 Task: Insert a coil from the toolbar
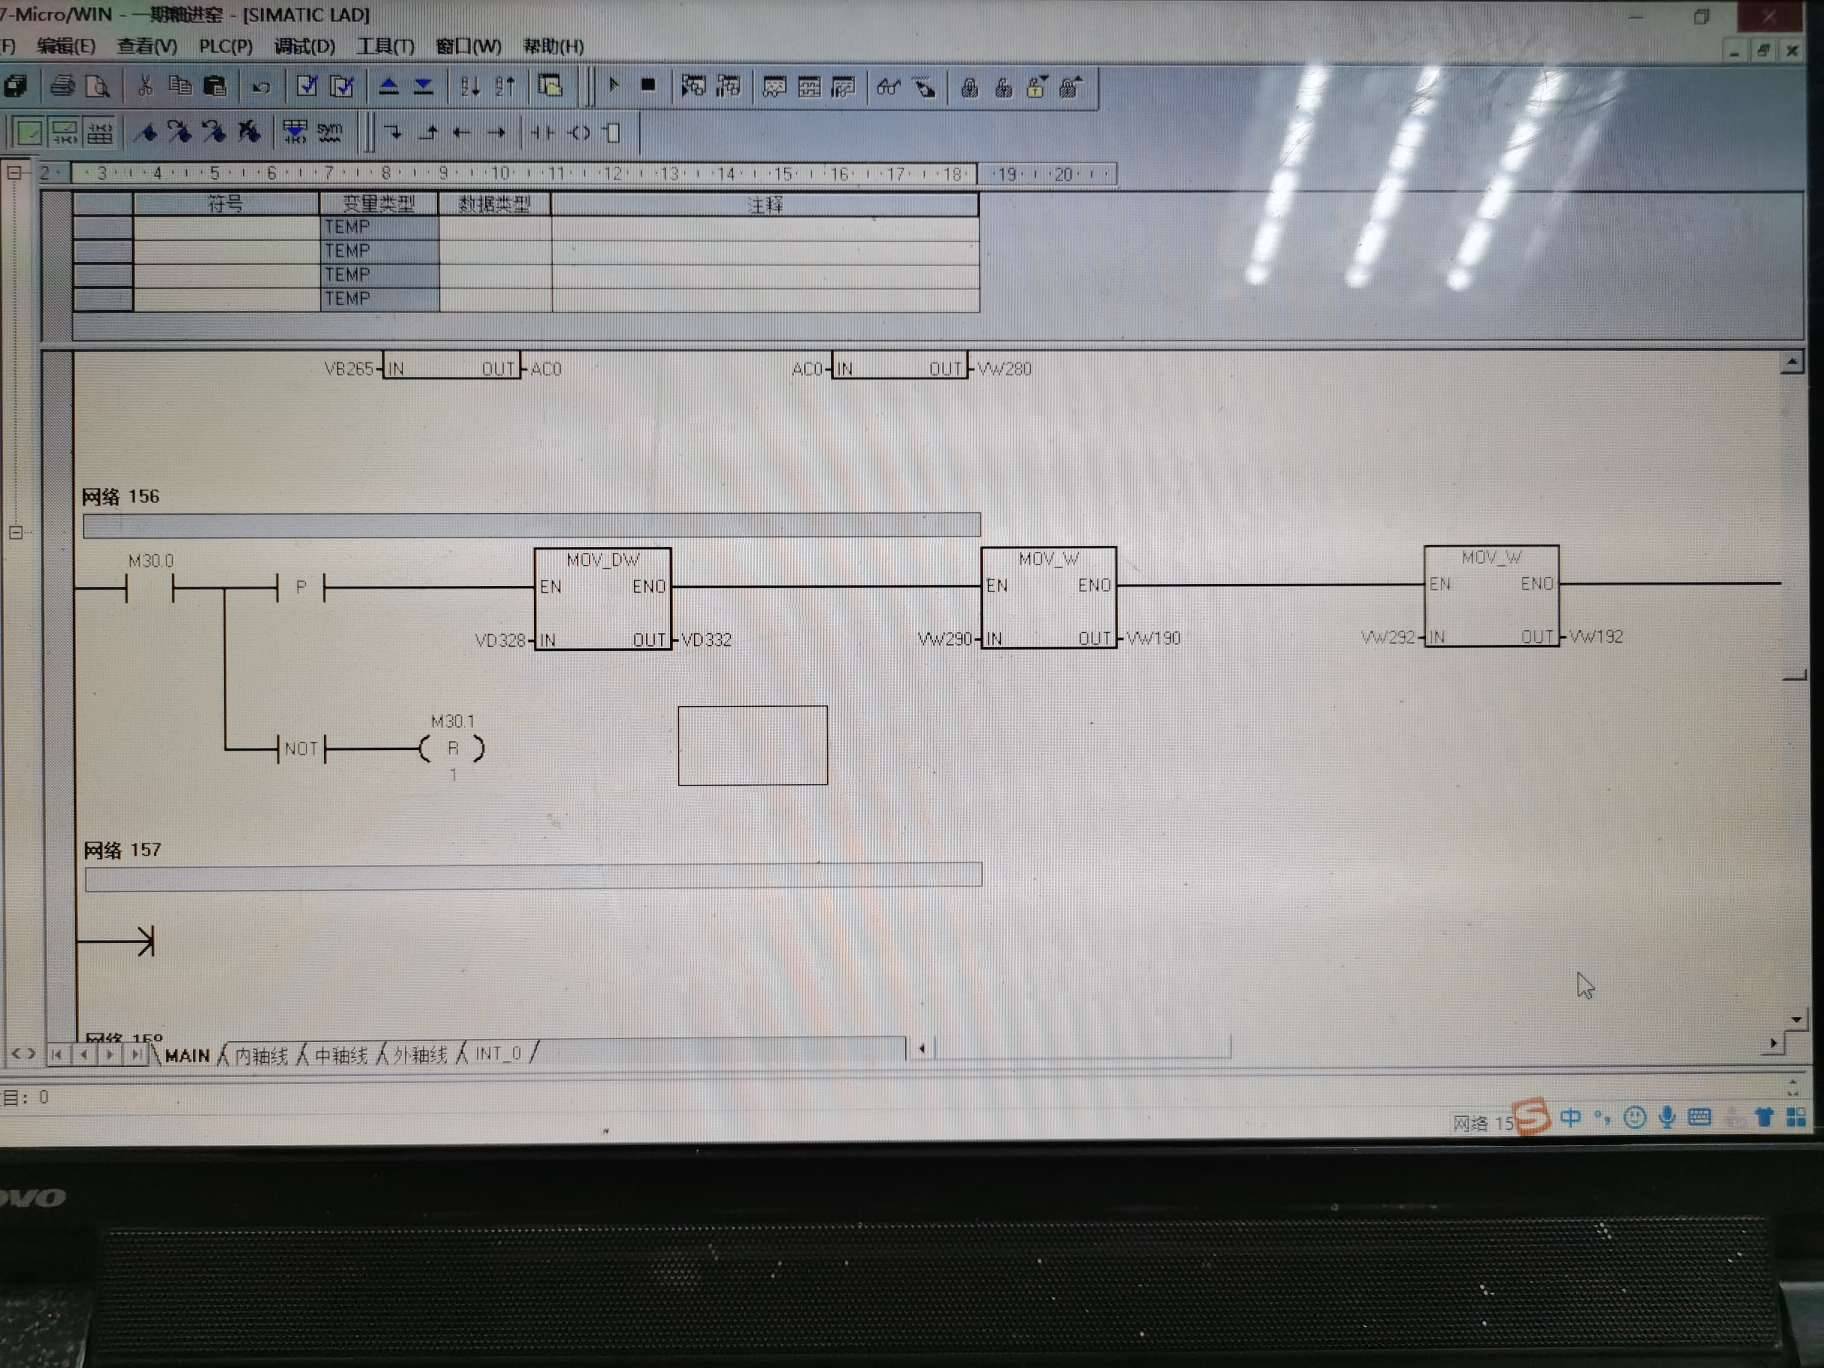coord(579,132)
